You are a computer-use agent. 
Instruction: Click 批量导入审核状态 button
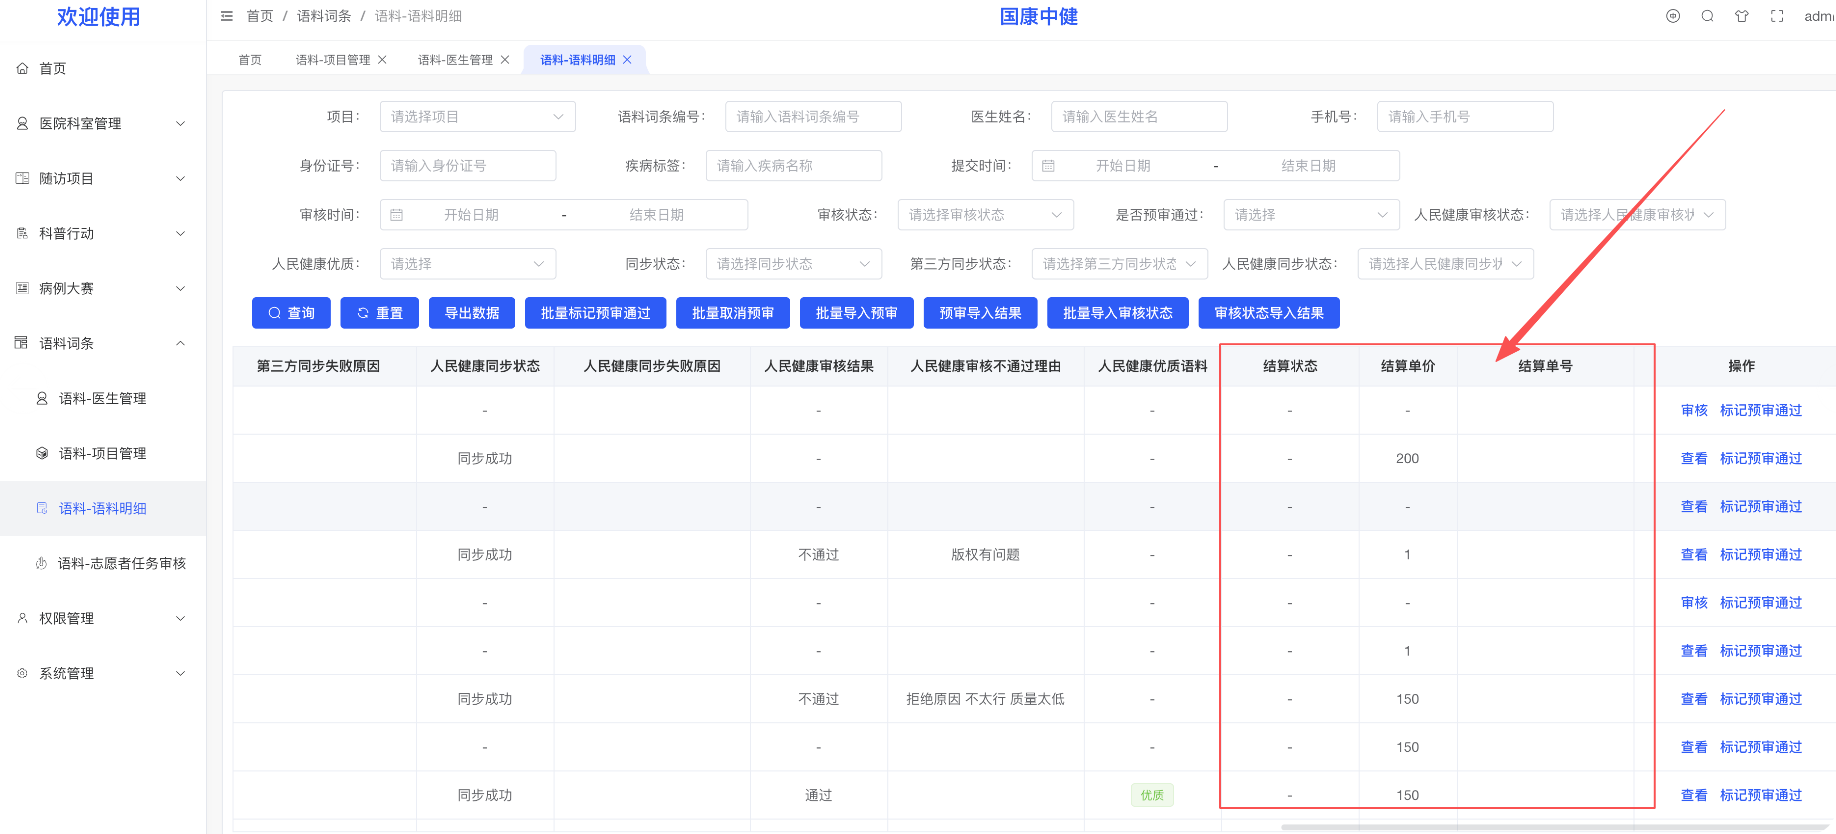click(1118, 313)
